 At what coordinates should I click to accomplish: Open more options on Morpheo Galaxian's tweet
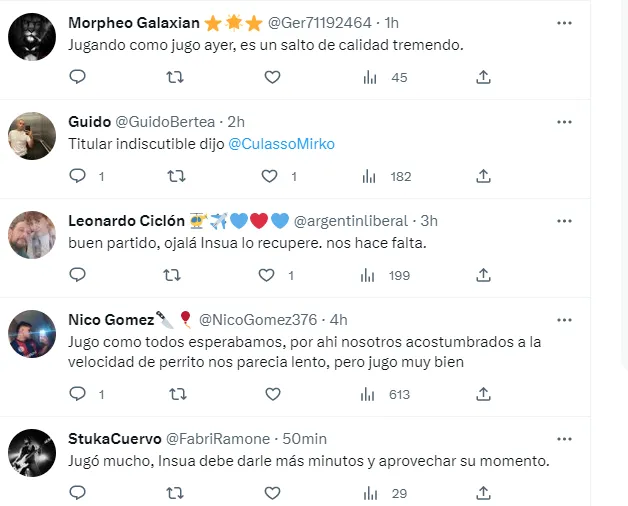pos(565,22)
